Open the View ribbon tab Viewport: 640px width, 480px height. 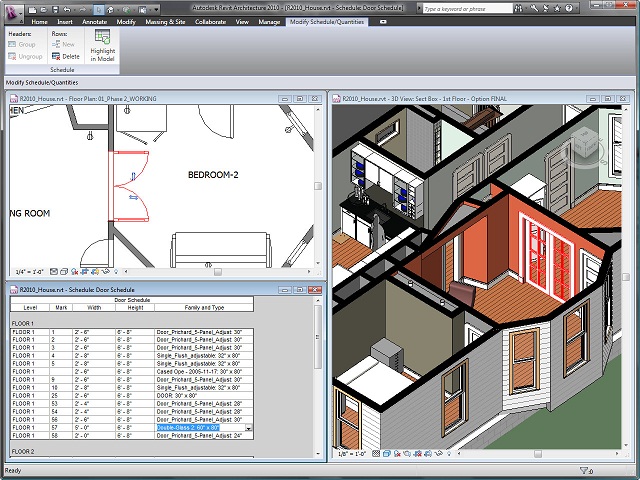242,22
